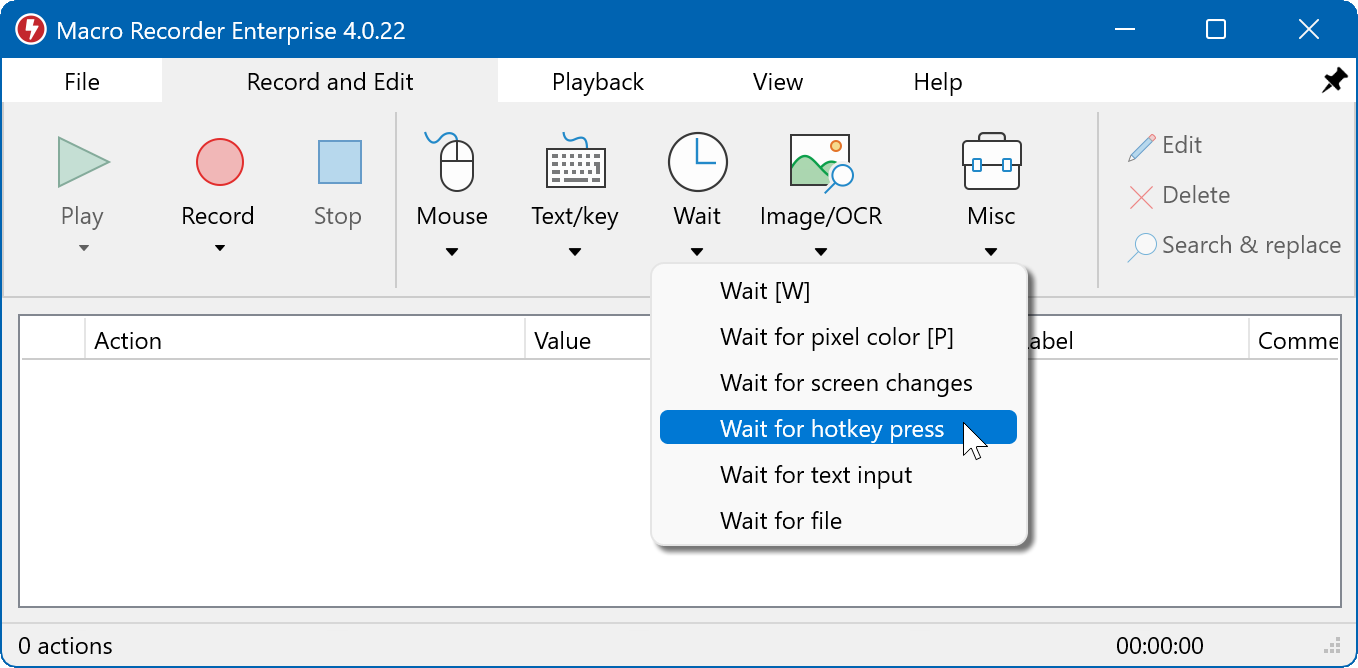Start recording with the red Record icon
Viewport: 1358px width, 668px height.
[x=219, y=162]
